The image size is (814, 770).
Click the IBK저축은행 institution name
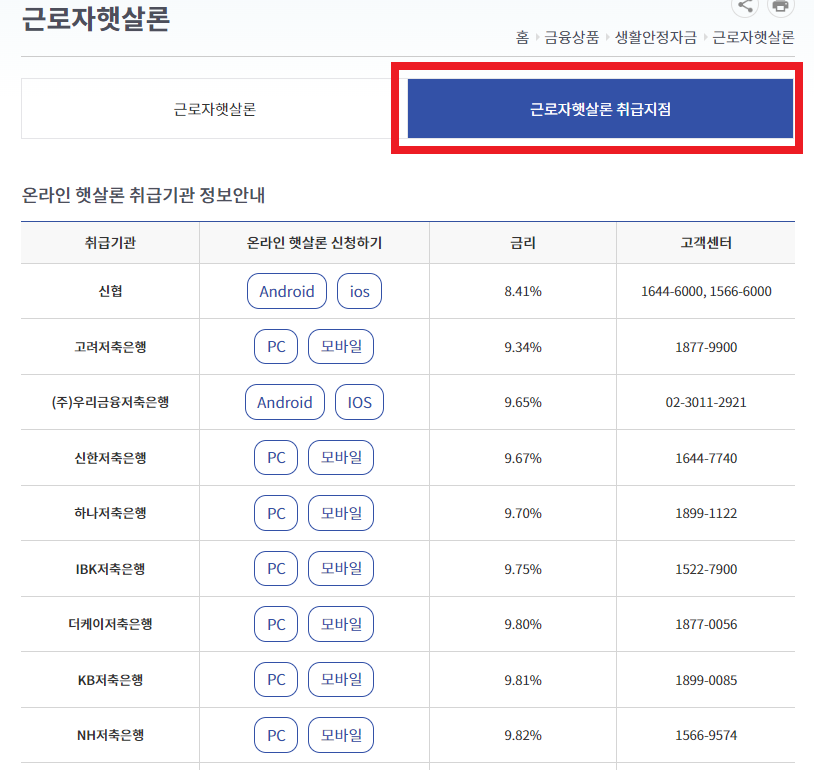point(110,569)
